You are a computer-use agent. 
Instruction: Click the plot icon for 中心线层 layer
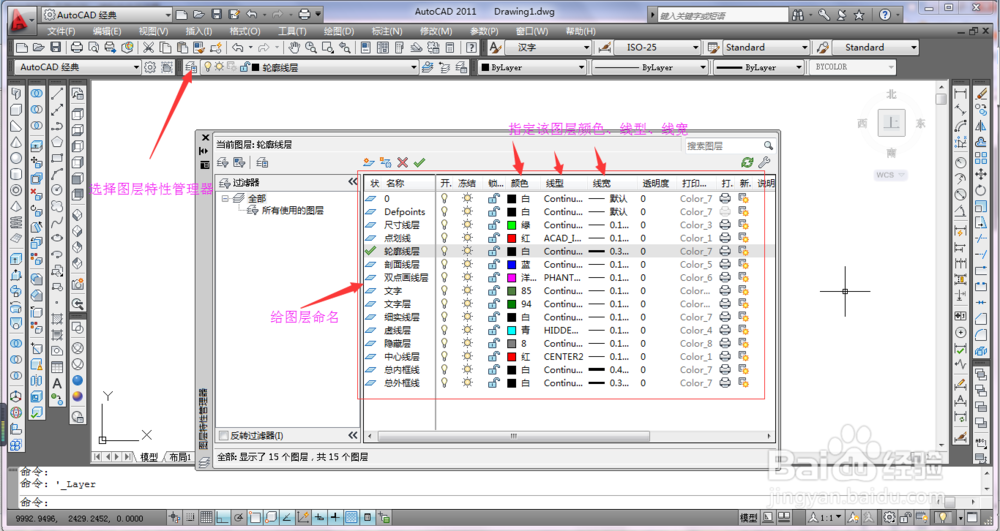coord(725,356)
